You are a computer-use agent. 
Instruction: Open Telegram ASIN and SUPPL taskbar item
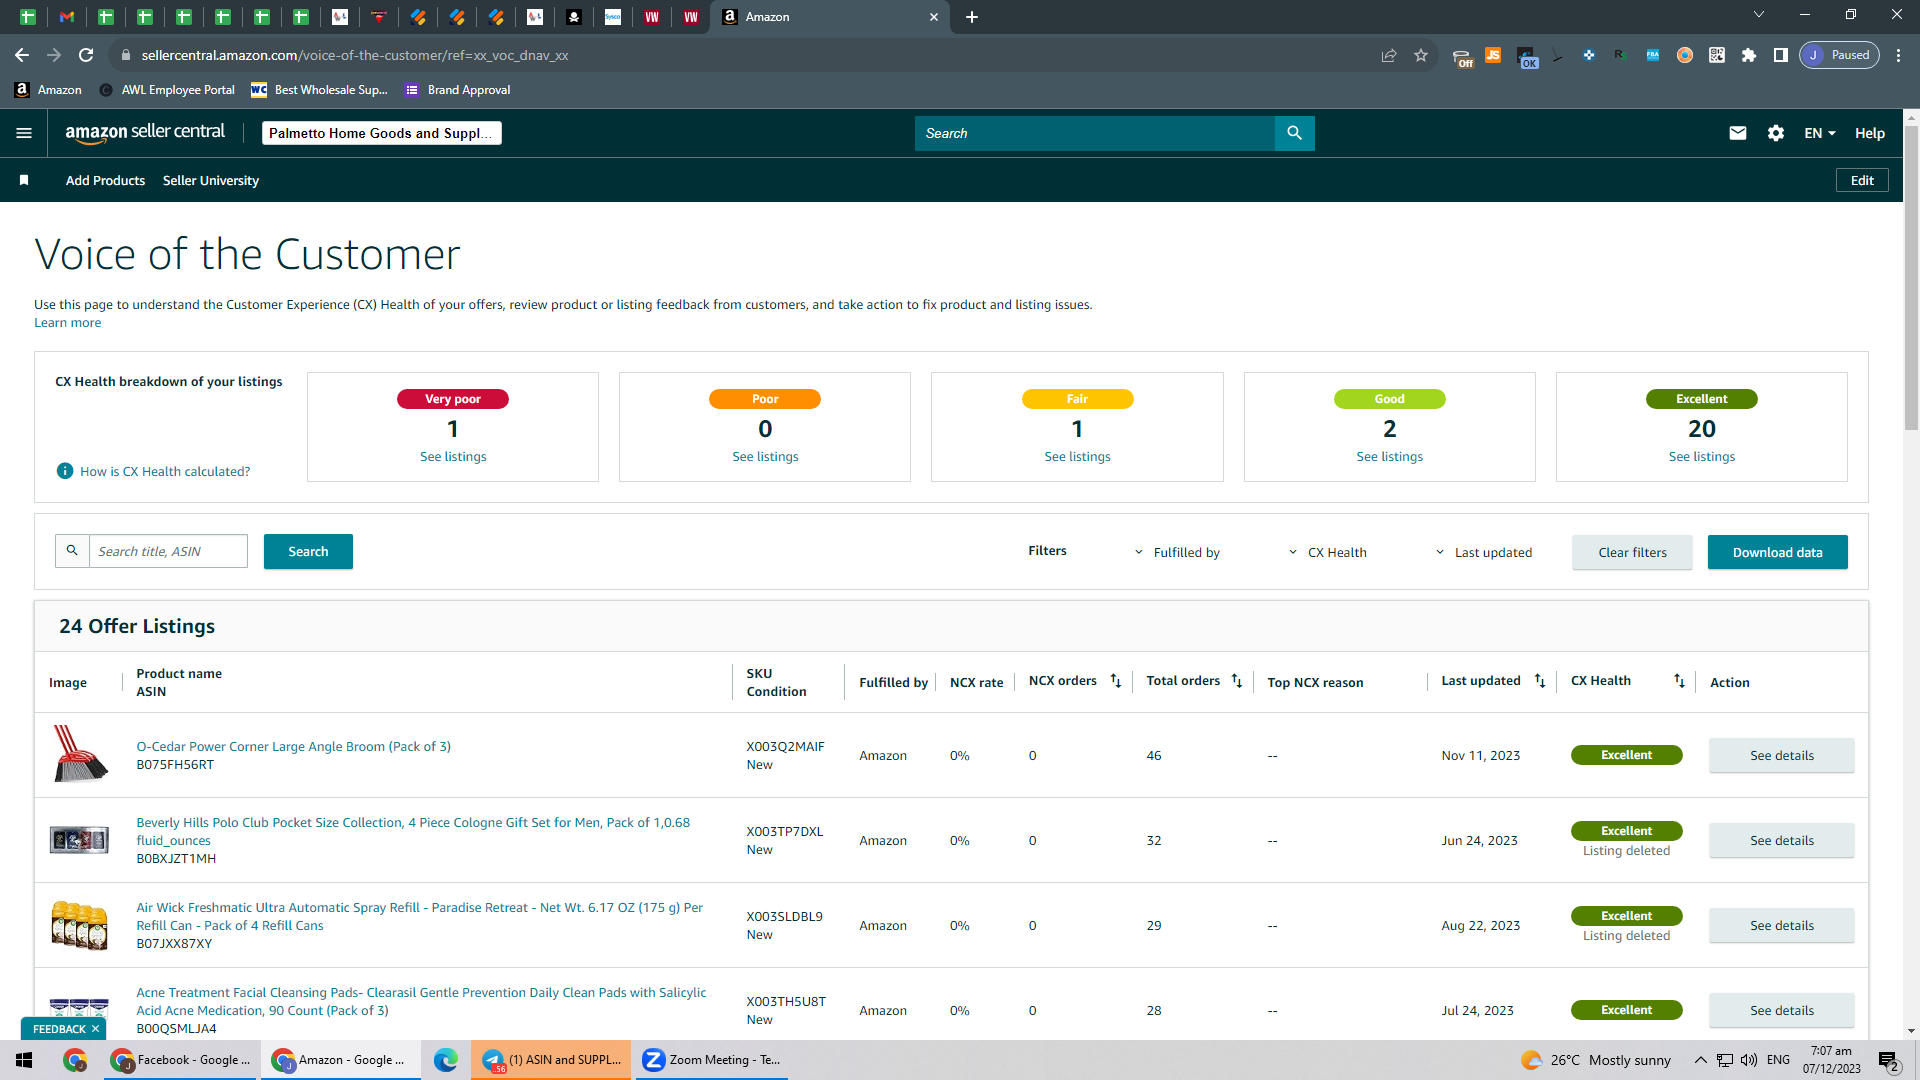[551, 1060]
